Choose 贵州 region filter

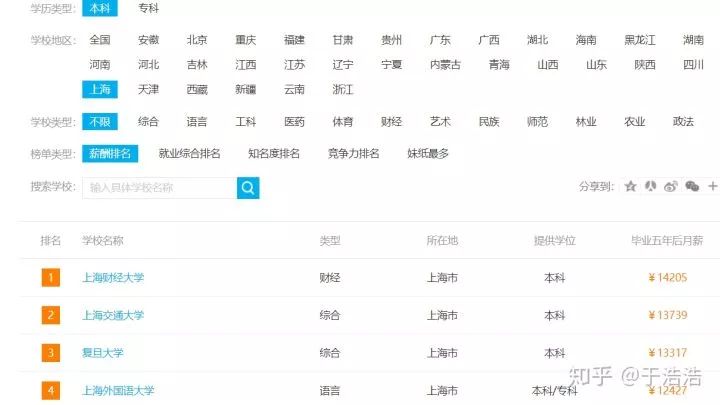392,40
